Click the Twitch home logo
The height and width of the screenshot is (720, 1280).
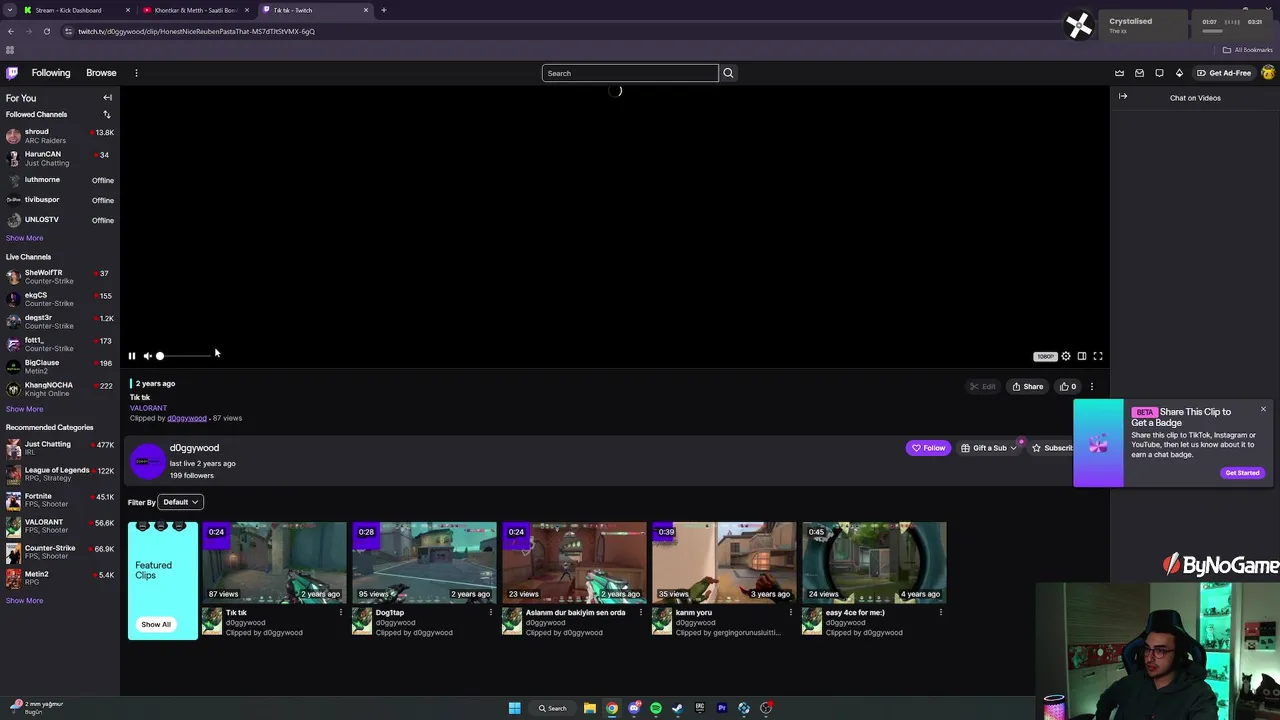point(12,73)
